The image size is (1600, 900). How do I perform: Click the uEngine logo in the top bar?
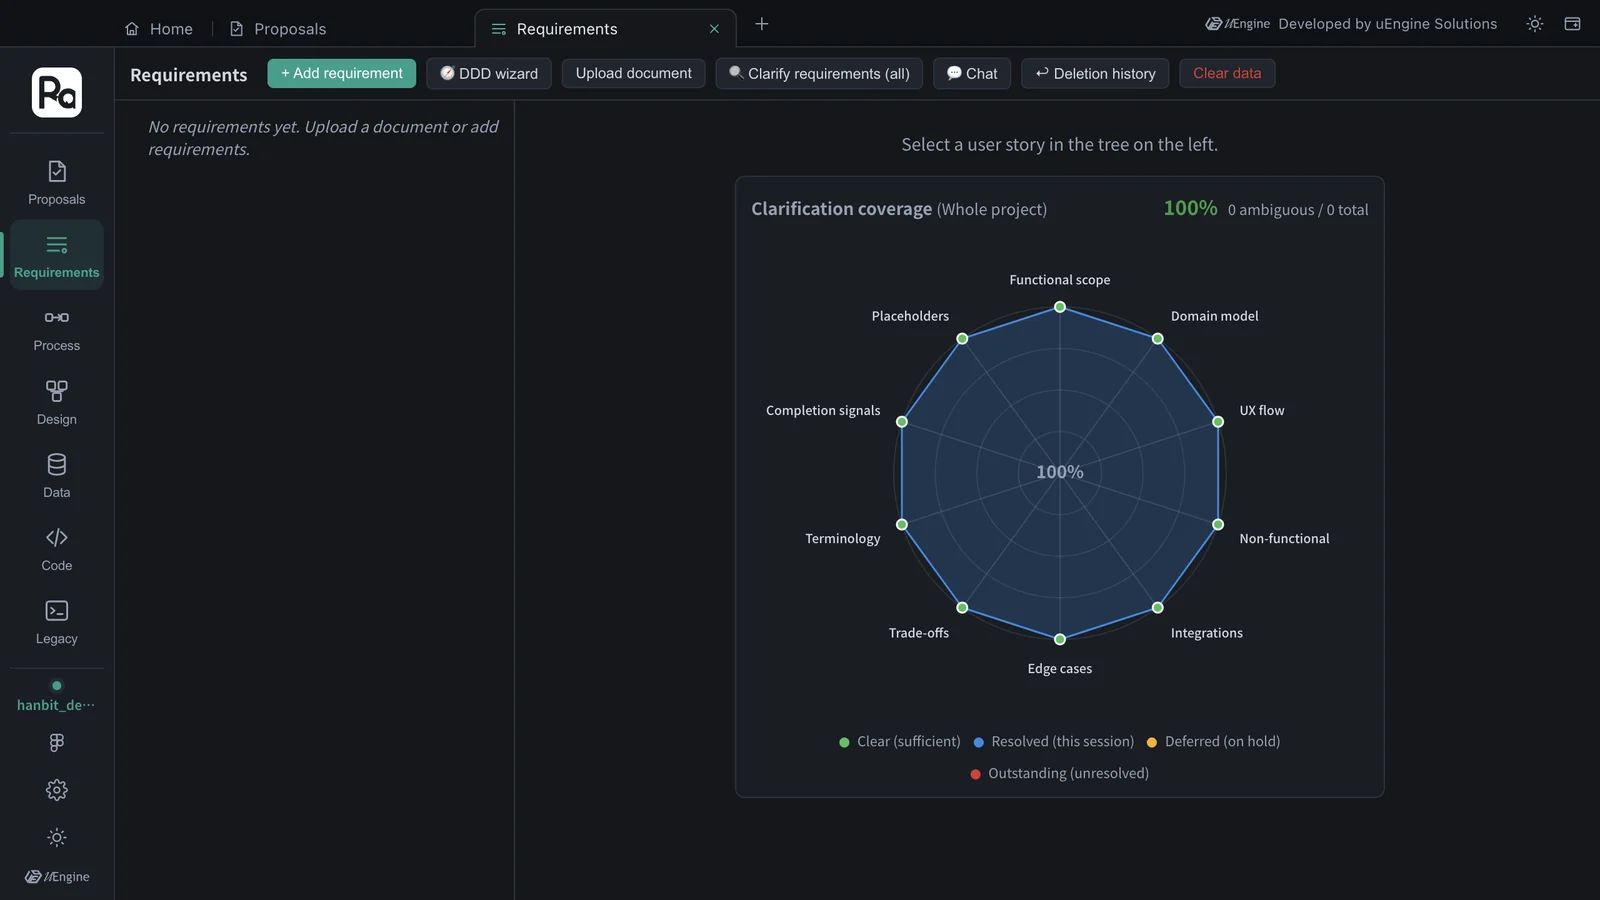point(1238,24)
